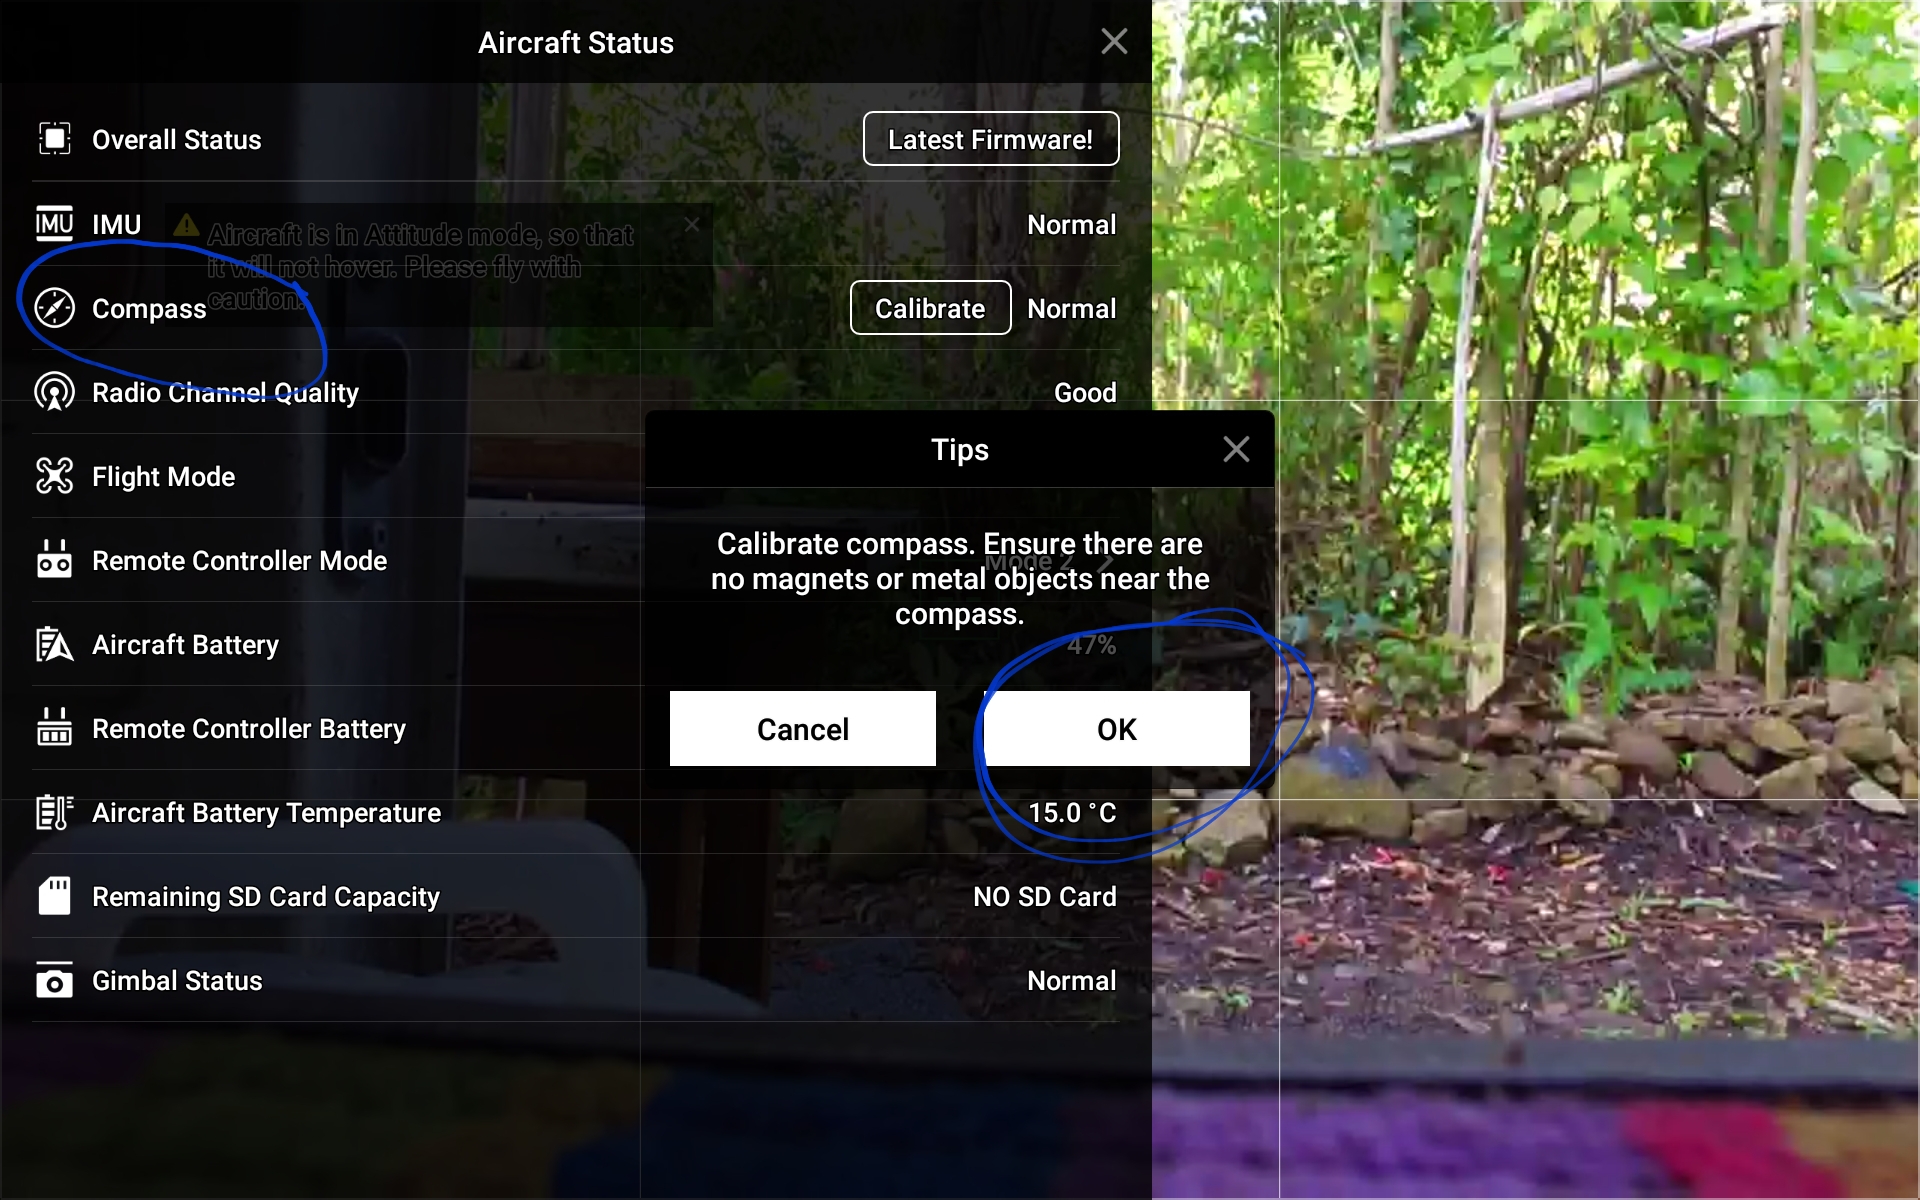Click the Compass icon
1920x1200 pixels.
(x=55, y=308)
